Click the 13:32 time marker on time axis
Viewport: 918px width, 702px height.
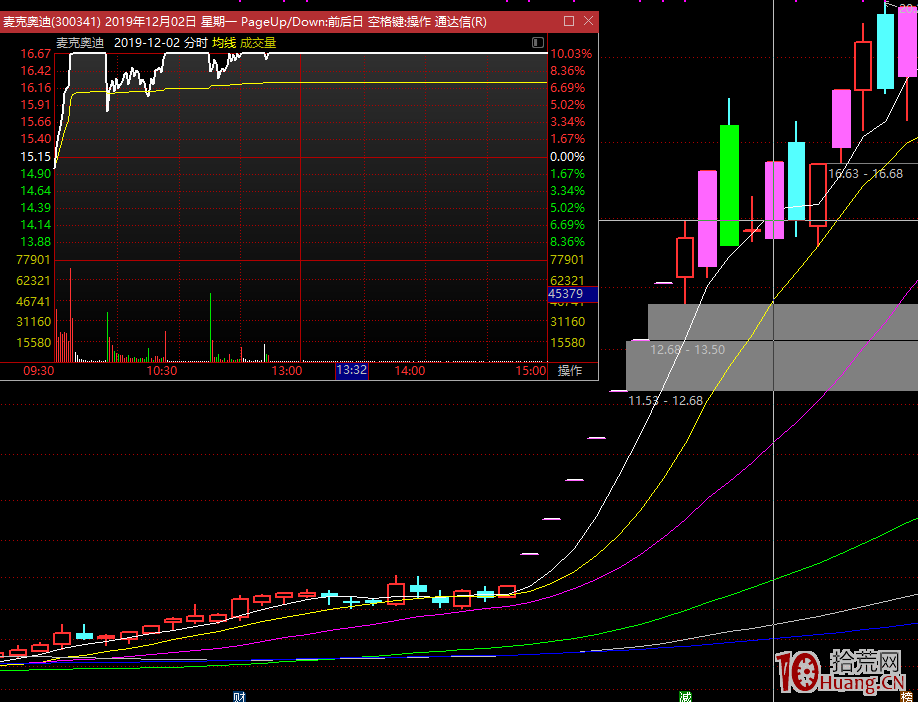click(x=351, y=371)
